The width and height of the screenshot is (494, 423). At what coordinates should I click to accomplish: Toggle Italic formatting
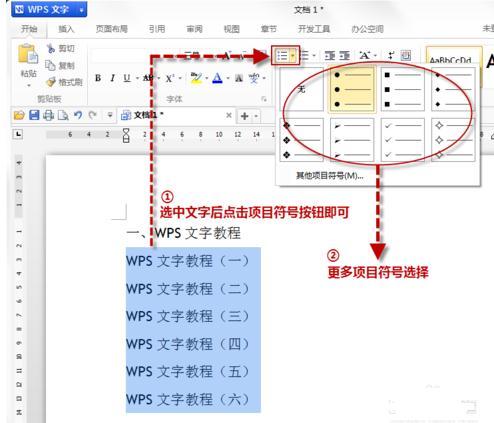[x=113, y=78]
